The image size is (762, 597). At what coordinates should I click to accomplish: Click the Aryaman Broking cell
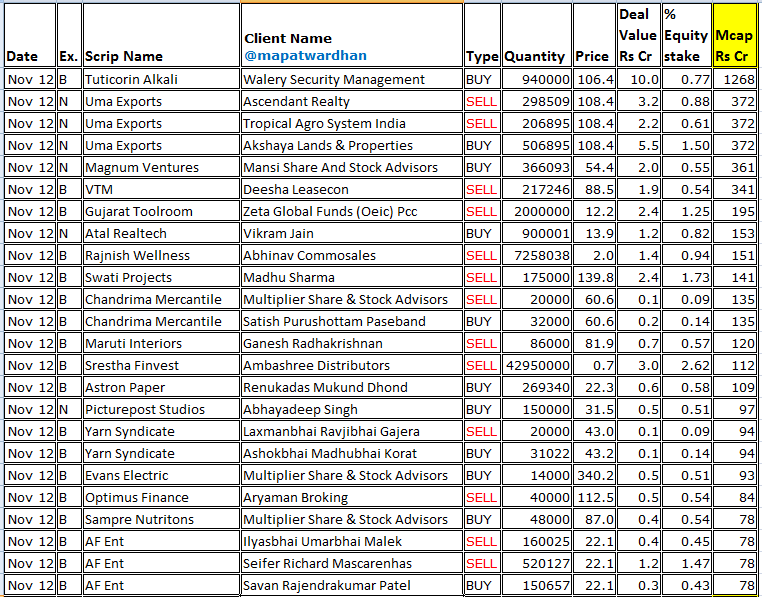click(x=352, y=497)
